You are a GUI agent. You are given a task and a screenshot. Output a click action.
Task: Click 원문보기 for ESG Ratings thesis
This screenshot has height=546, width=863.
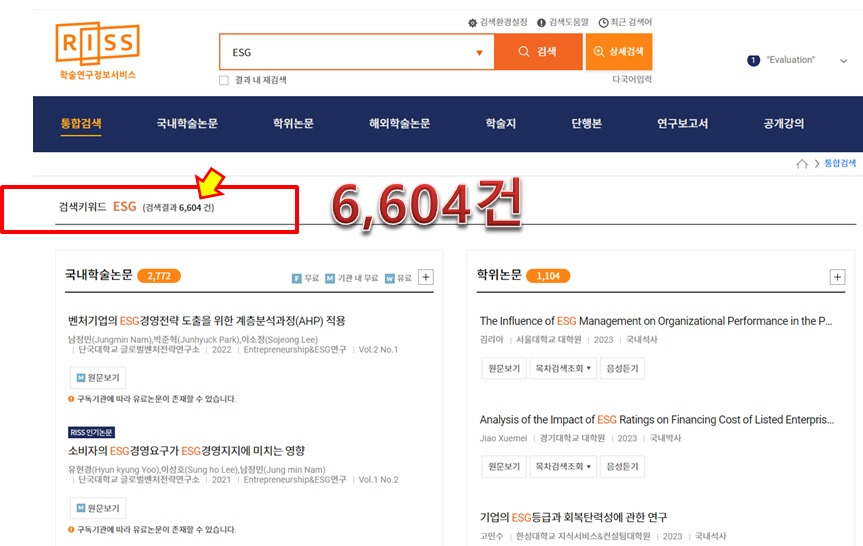tap(504, 467)
